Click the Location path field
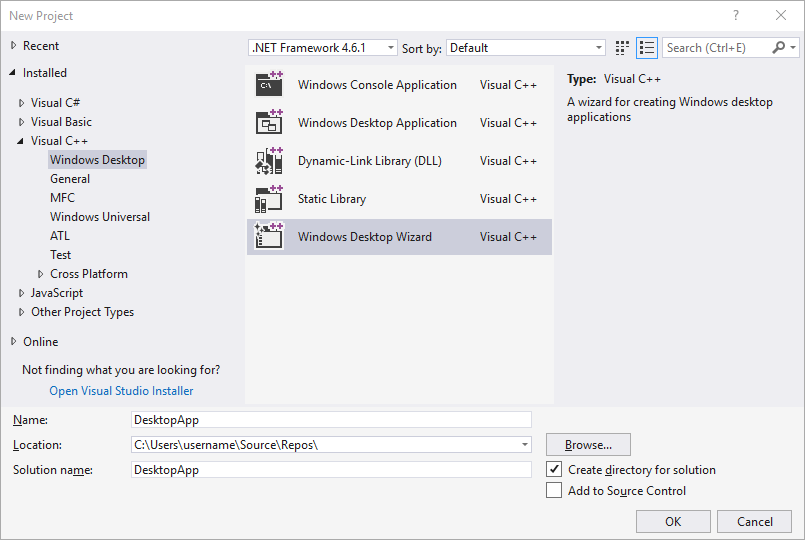The image size is (805, 540). click(331, 445)
